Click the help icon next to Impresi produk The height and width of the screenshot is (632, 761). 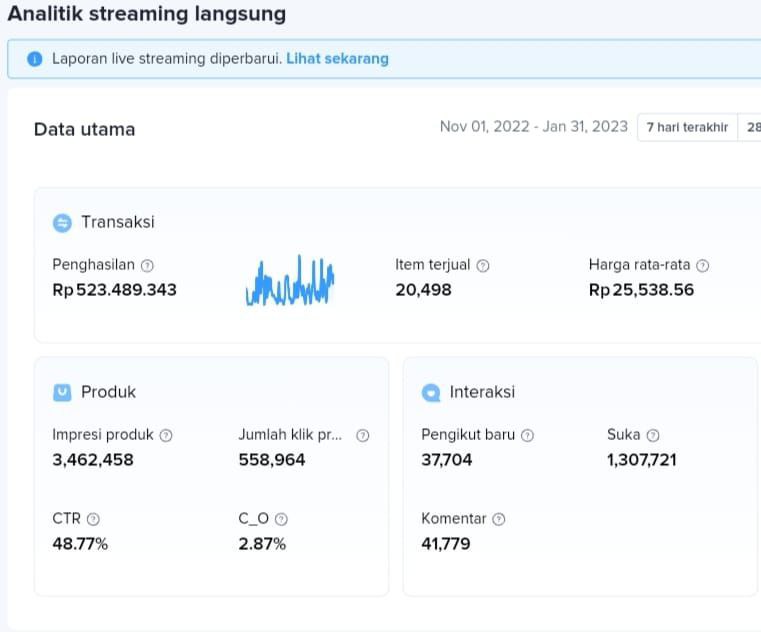pos(166,435)
